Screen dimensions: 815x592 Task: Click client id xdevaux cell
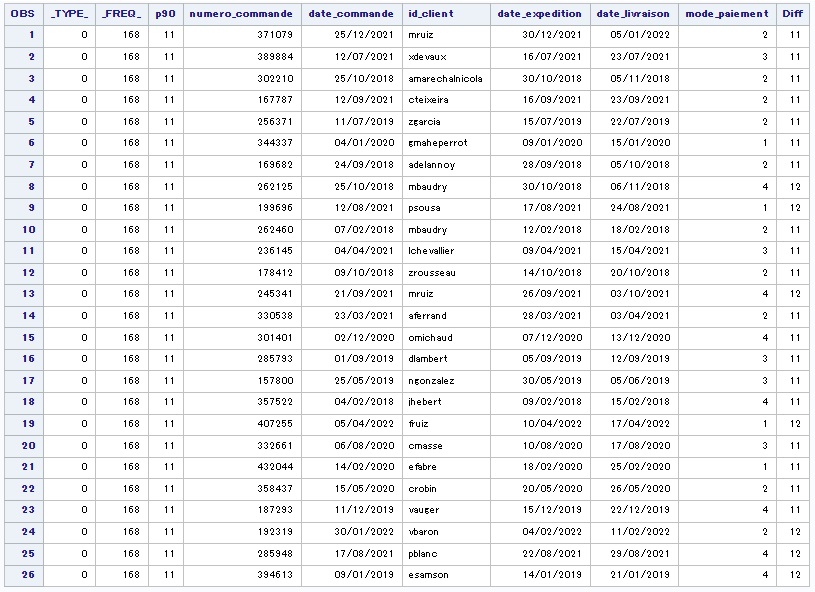431,57
